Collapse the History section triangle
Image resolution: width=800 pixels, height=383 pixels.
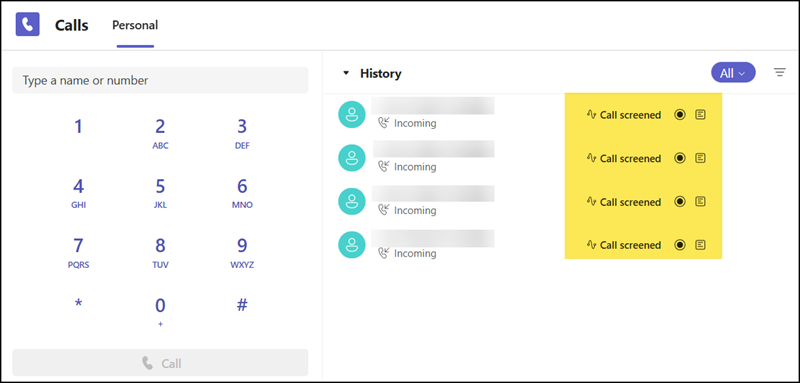(346, 73)
